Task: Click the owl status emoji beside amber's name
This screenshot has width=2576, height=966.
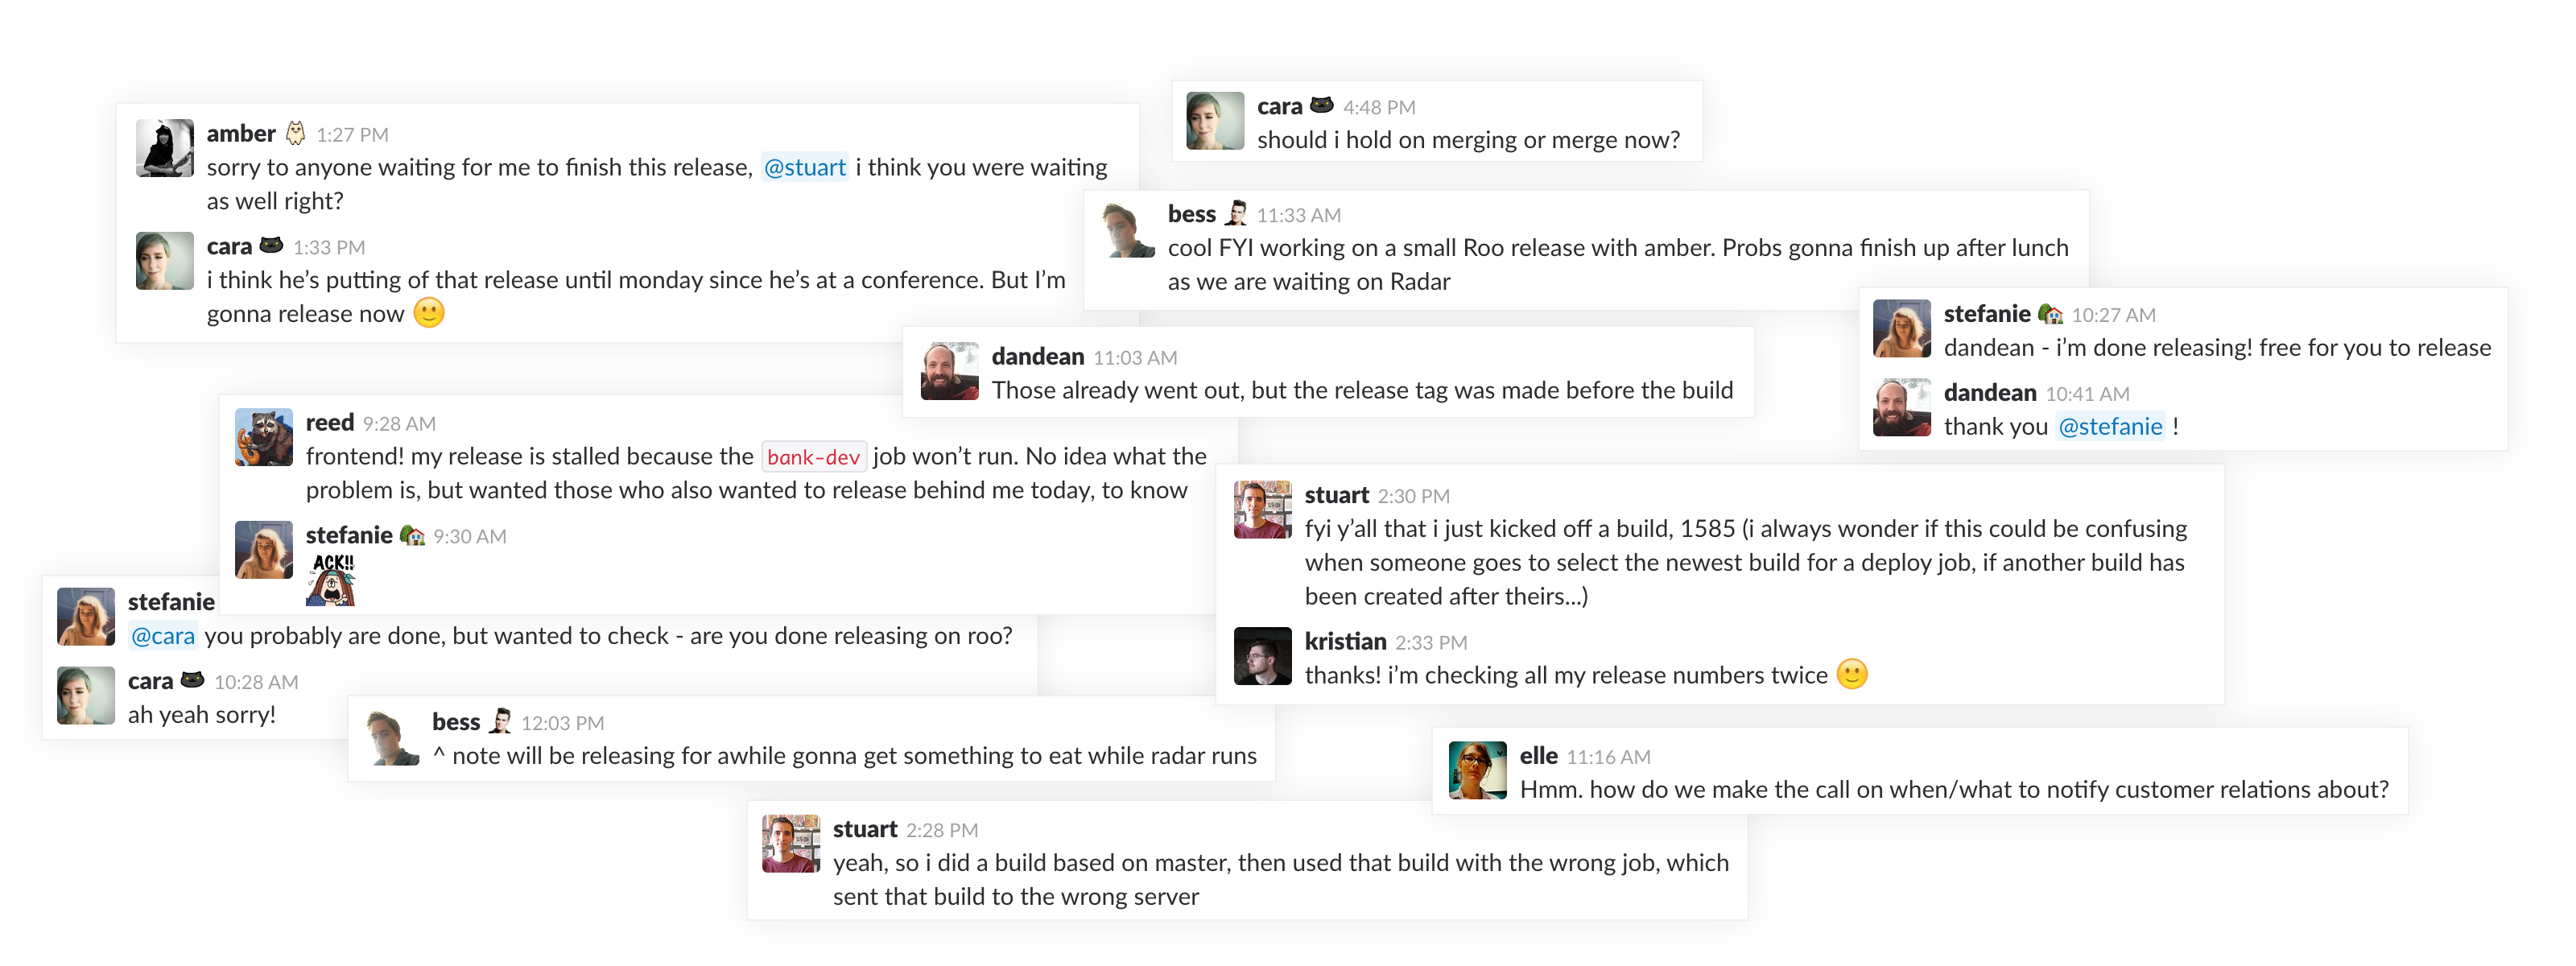Action: point(295,133)
